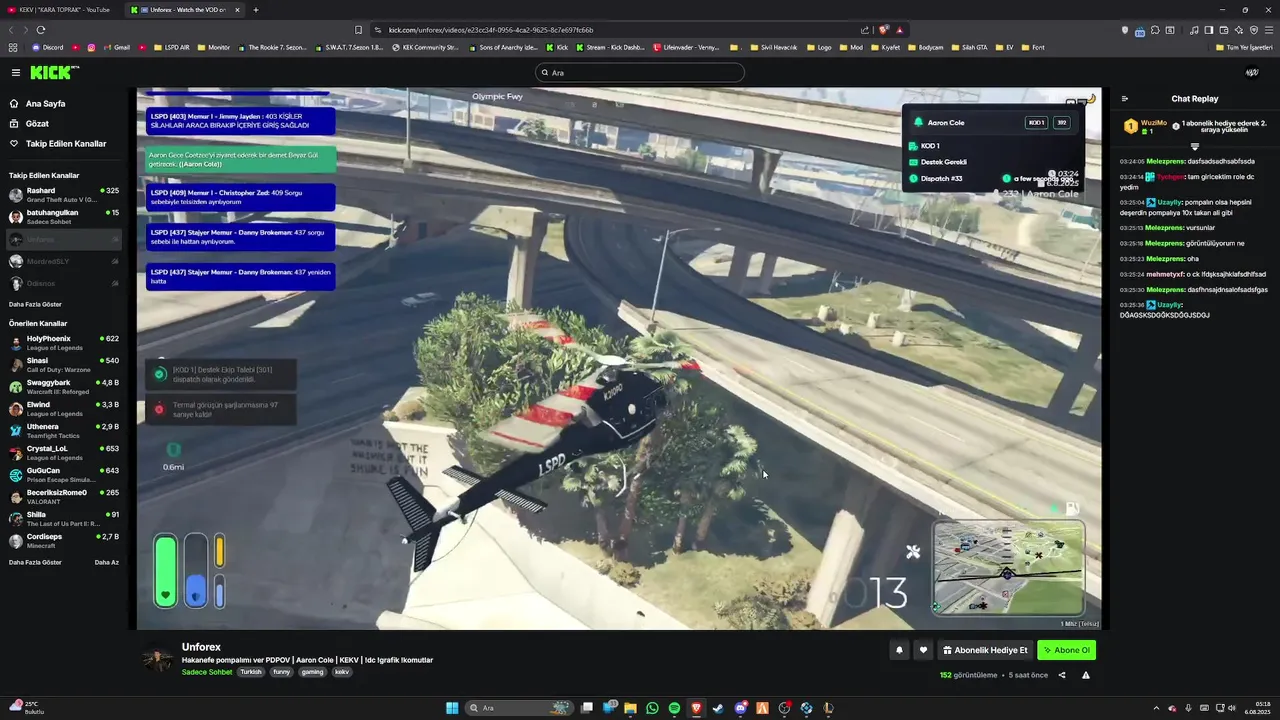Open WhatsApp from taskbar
The width and height of the screenshot is (1280, 720).
653,708
